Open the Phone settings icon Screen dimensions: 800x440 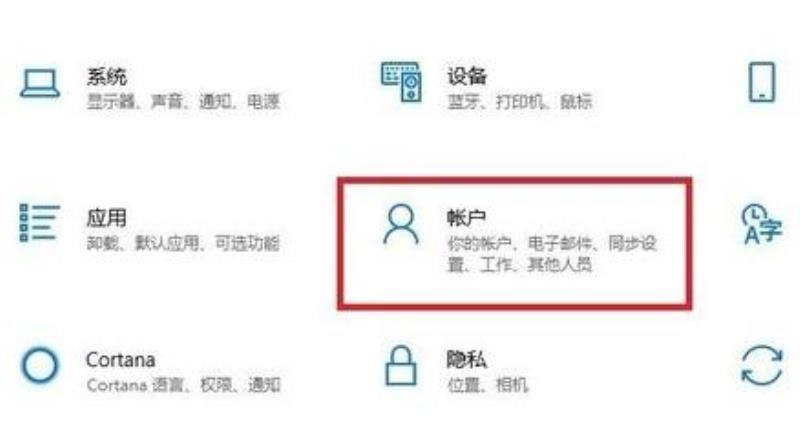(x=762, y=82)
